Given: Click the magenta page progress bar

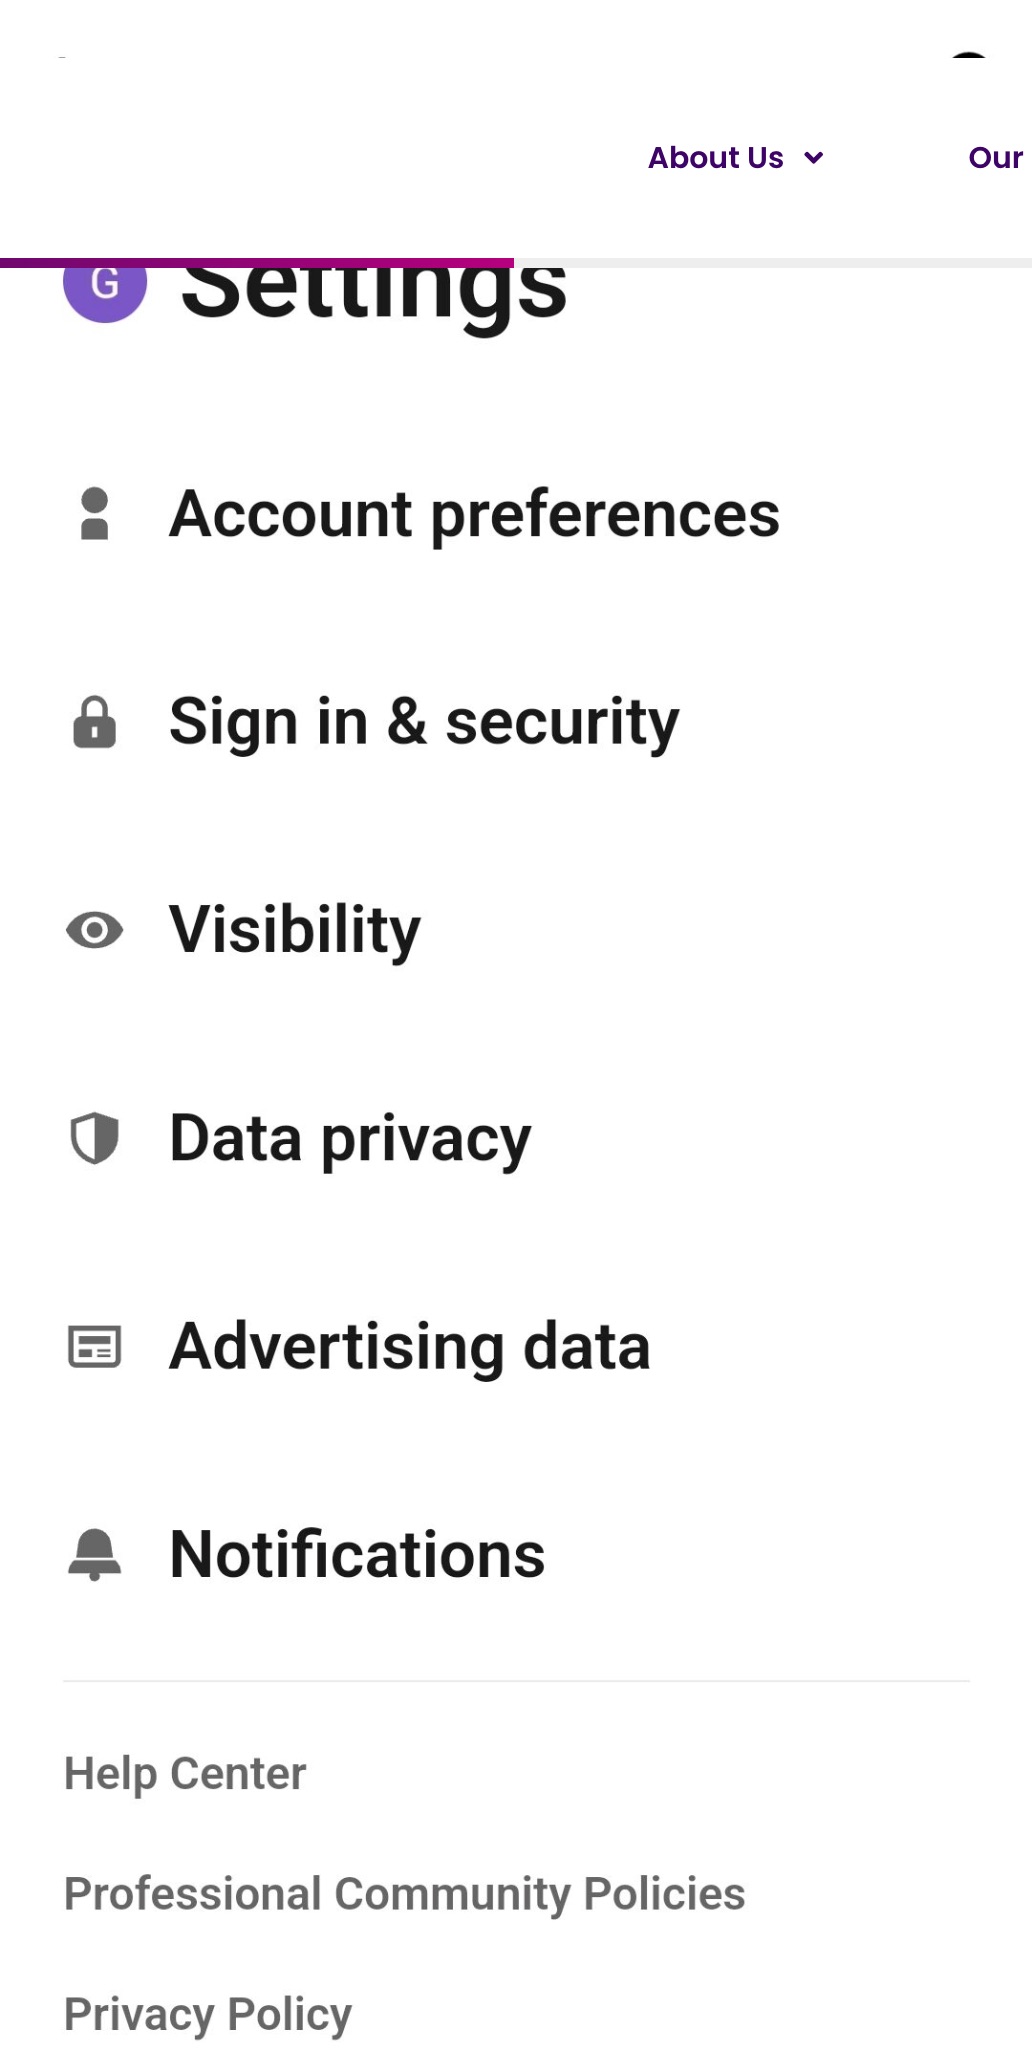Looking at the screenshot, I should [x=257, y=263].
